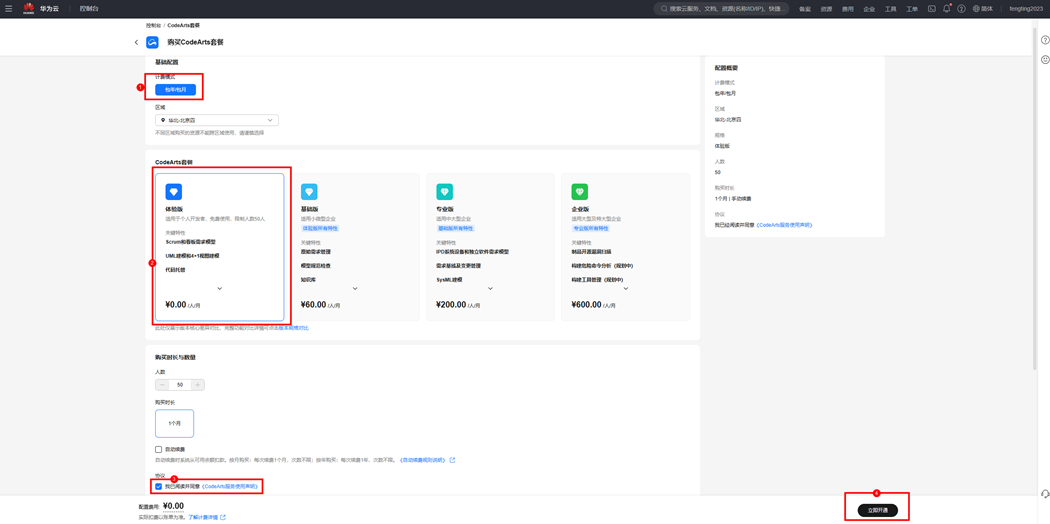1050x524 pixels.
Task: Click the 体验版所有特性 tag in 基础版
Action: click(x=320, y=228)
